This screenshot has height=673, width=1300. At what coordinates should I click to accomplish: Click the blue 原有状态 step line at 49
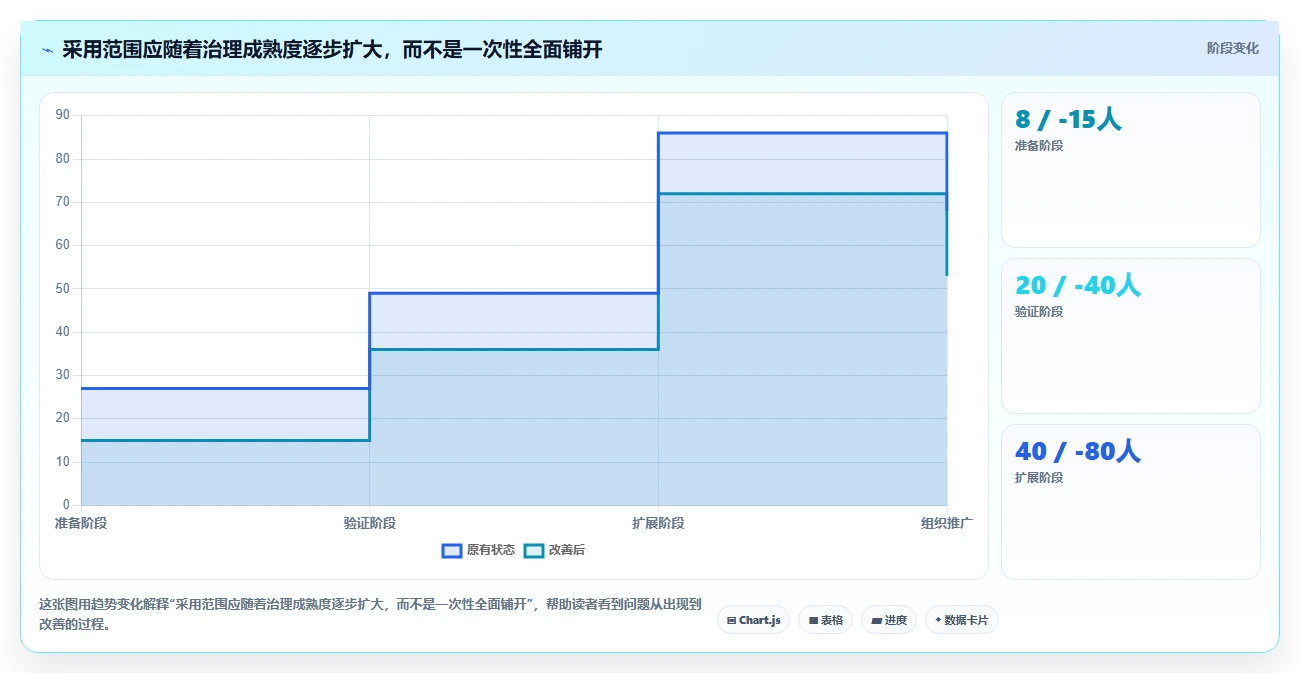[x=514, y=293]
